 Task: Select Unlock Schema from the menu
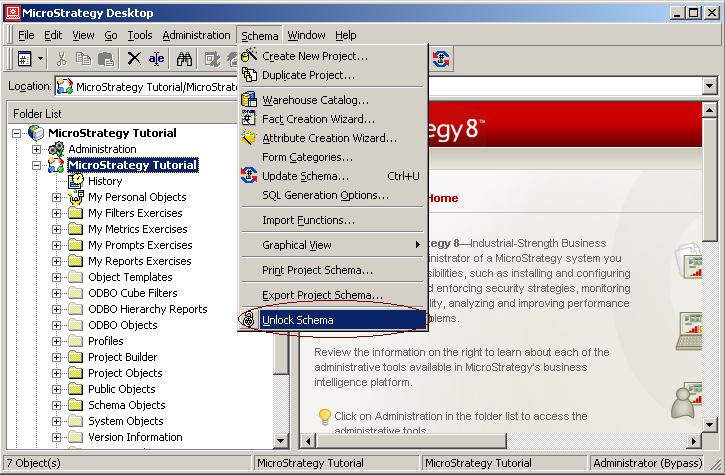(297, 320)
